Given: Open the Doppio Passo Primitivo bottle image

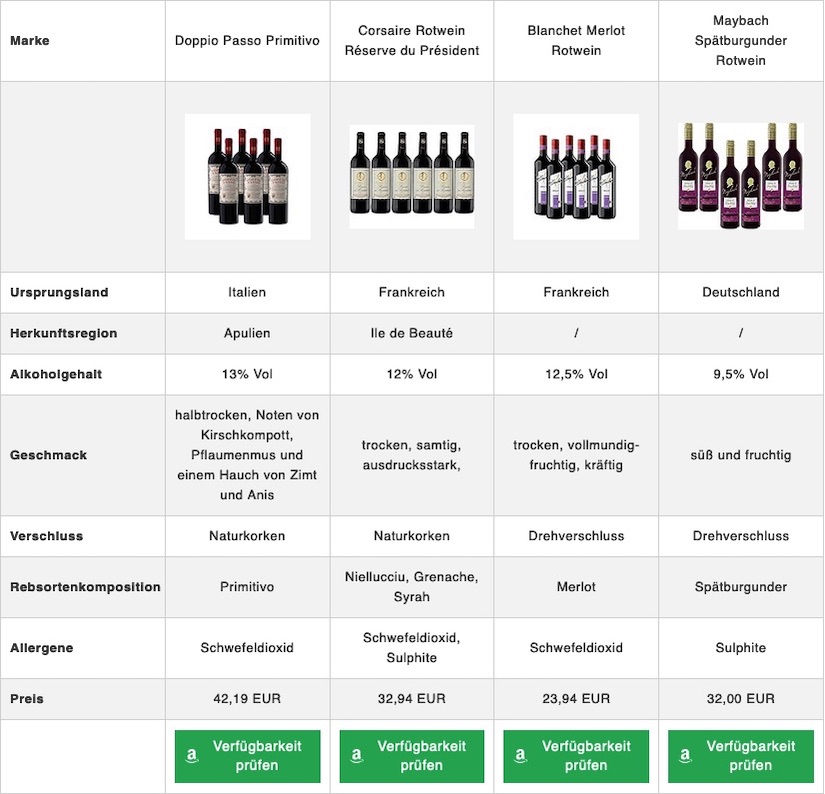Looking at the screenshot, I should pos(247,177).
